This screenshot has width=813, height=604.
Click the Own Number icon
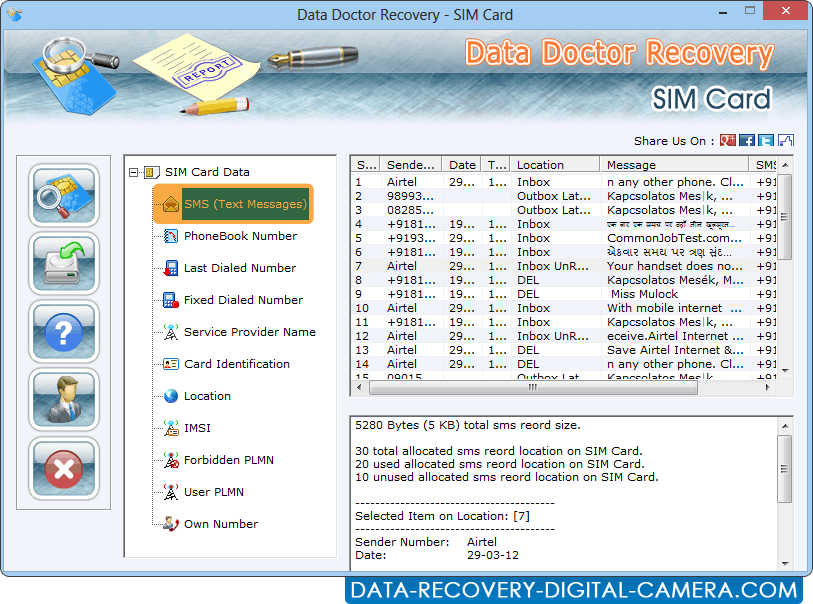[x=171, y=524]
